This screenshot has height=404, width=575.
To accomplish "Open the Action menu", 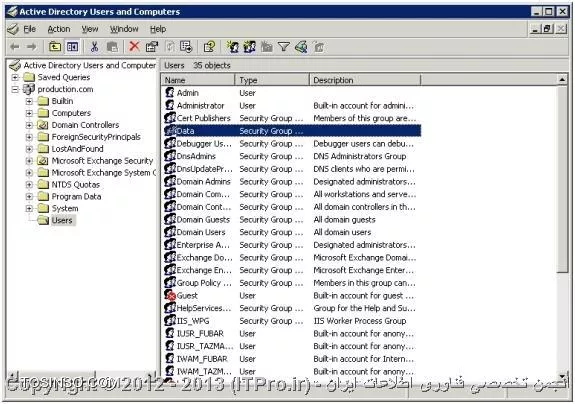I will click(59, 29).
